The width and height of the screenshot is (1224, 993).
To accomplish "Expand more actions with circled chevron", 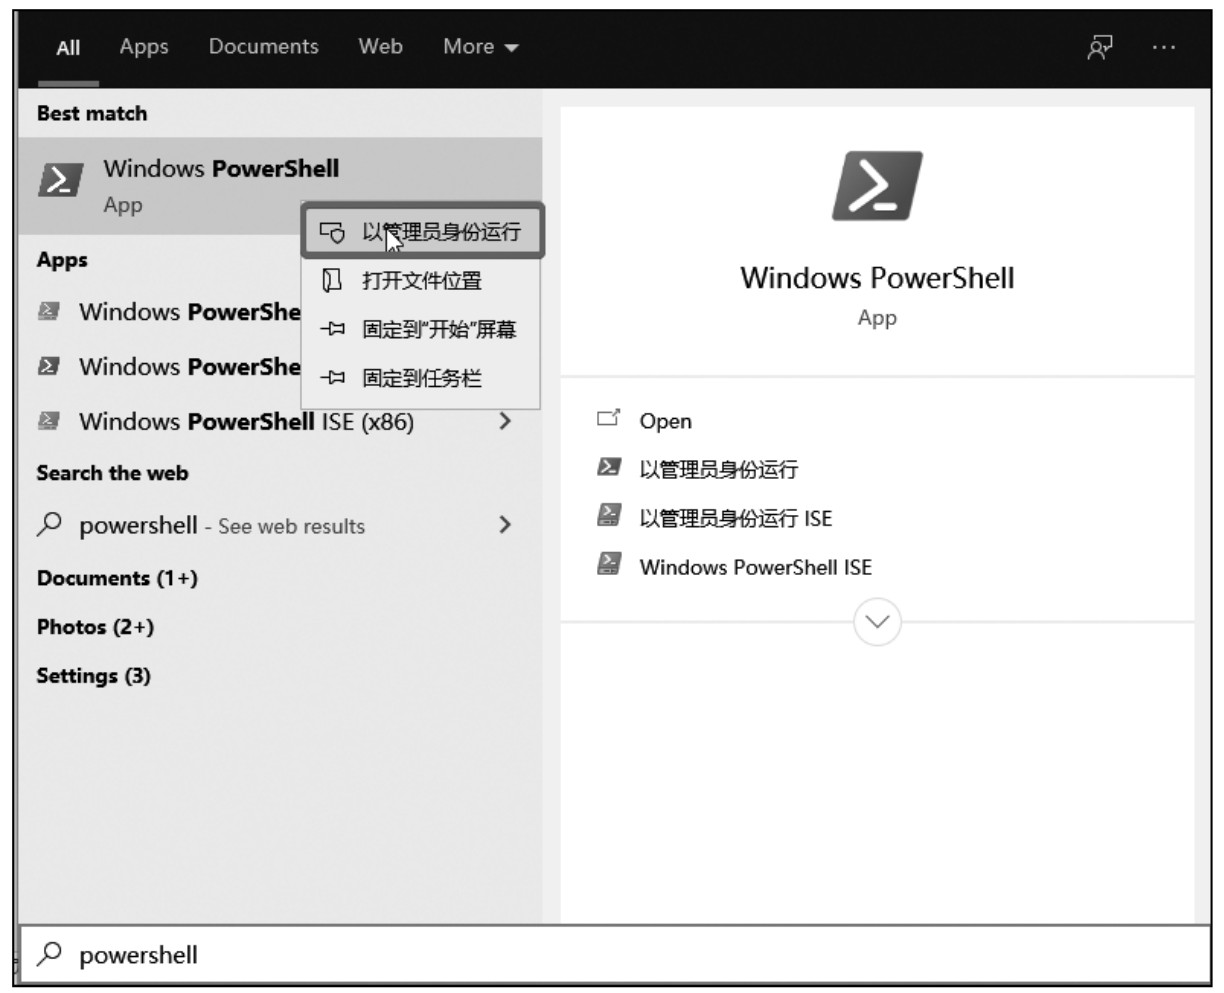I will tap(877, 622).
